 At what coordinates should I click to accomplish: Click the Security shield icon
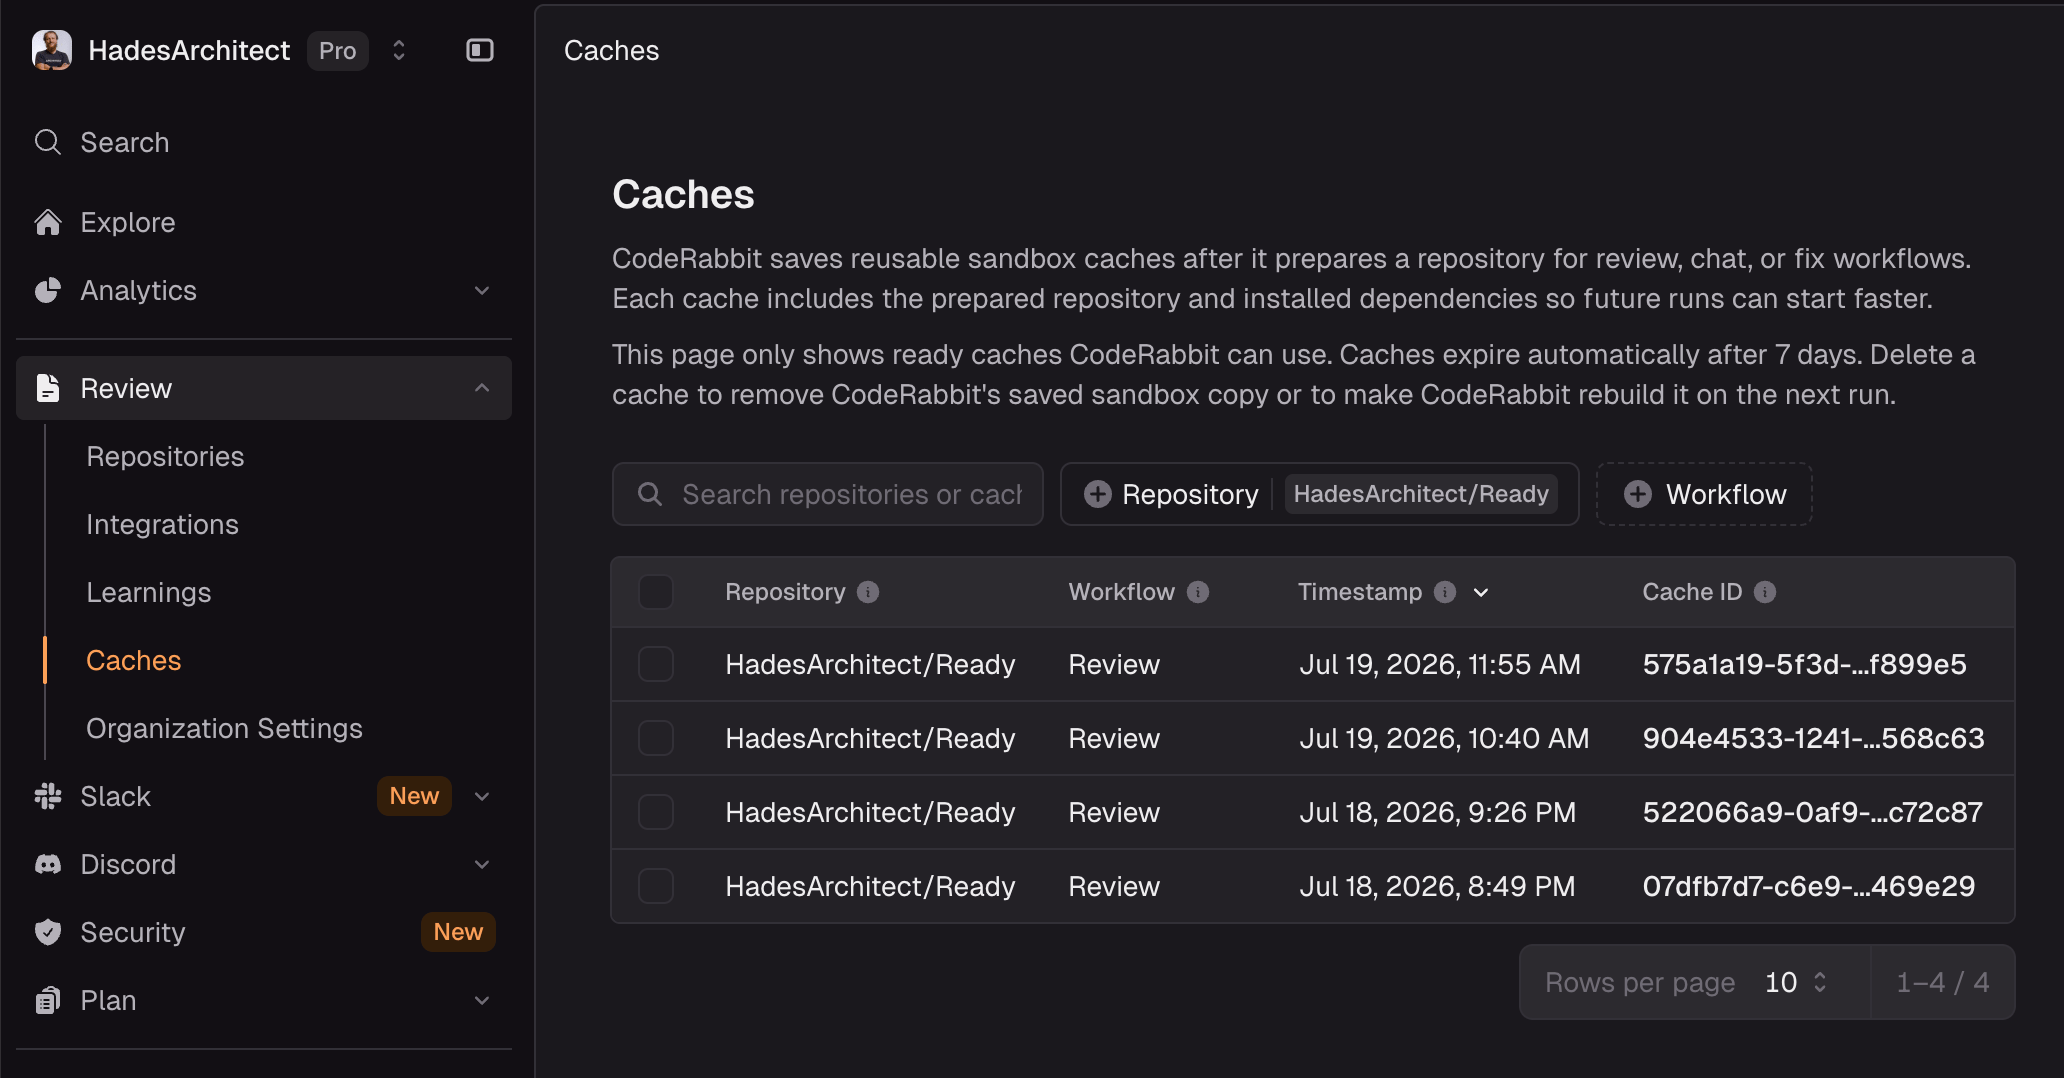click(48, 932)
